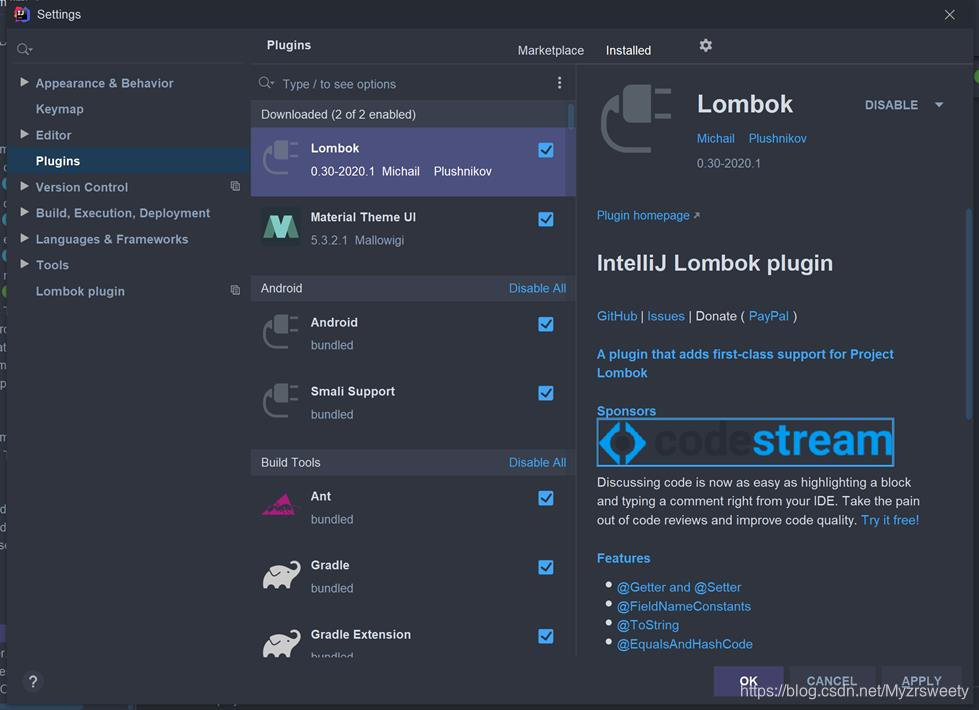979x710 pixels.
Task: Expand Appearance & Behavior tree node
Action: click(x=24, y=82)
